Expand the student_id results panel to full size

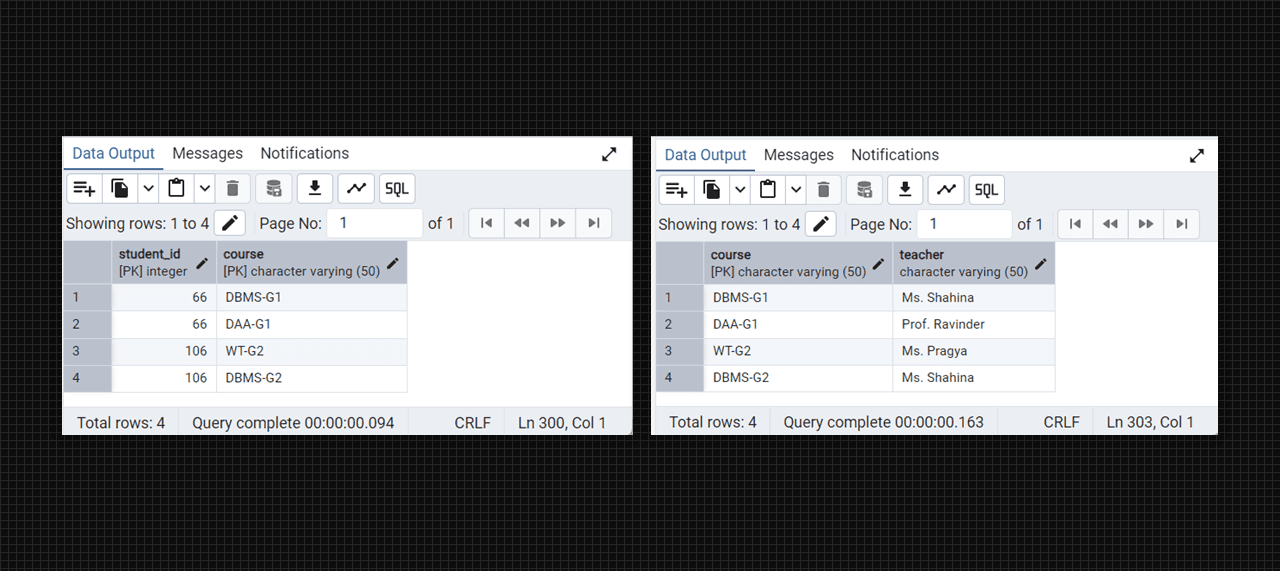[609, 154]
